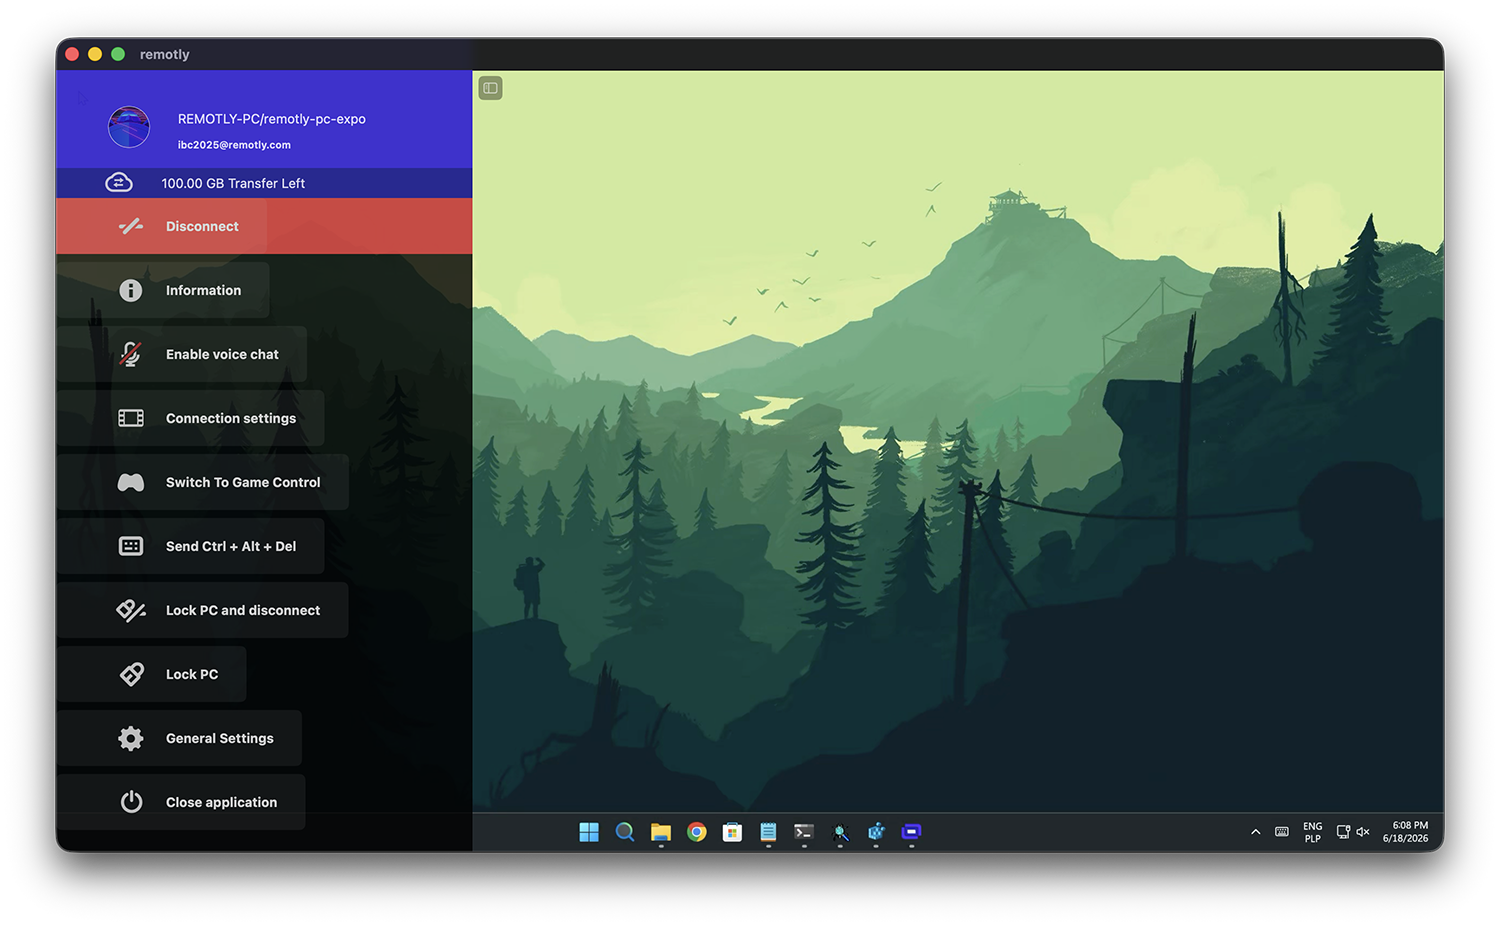Click the touch keyboard tray icon
The image size is (1500, 926).
(1281, 832)
